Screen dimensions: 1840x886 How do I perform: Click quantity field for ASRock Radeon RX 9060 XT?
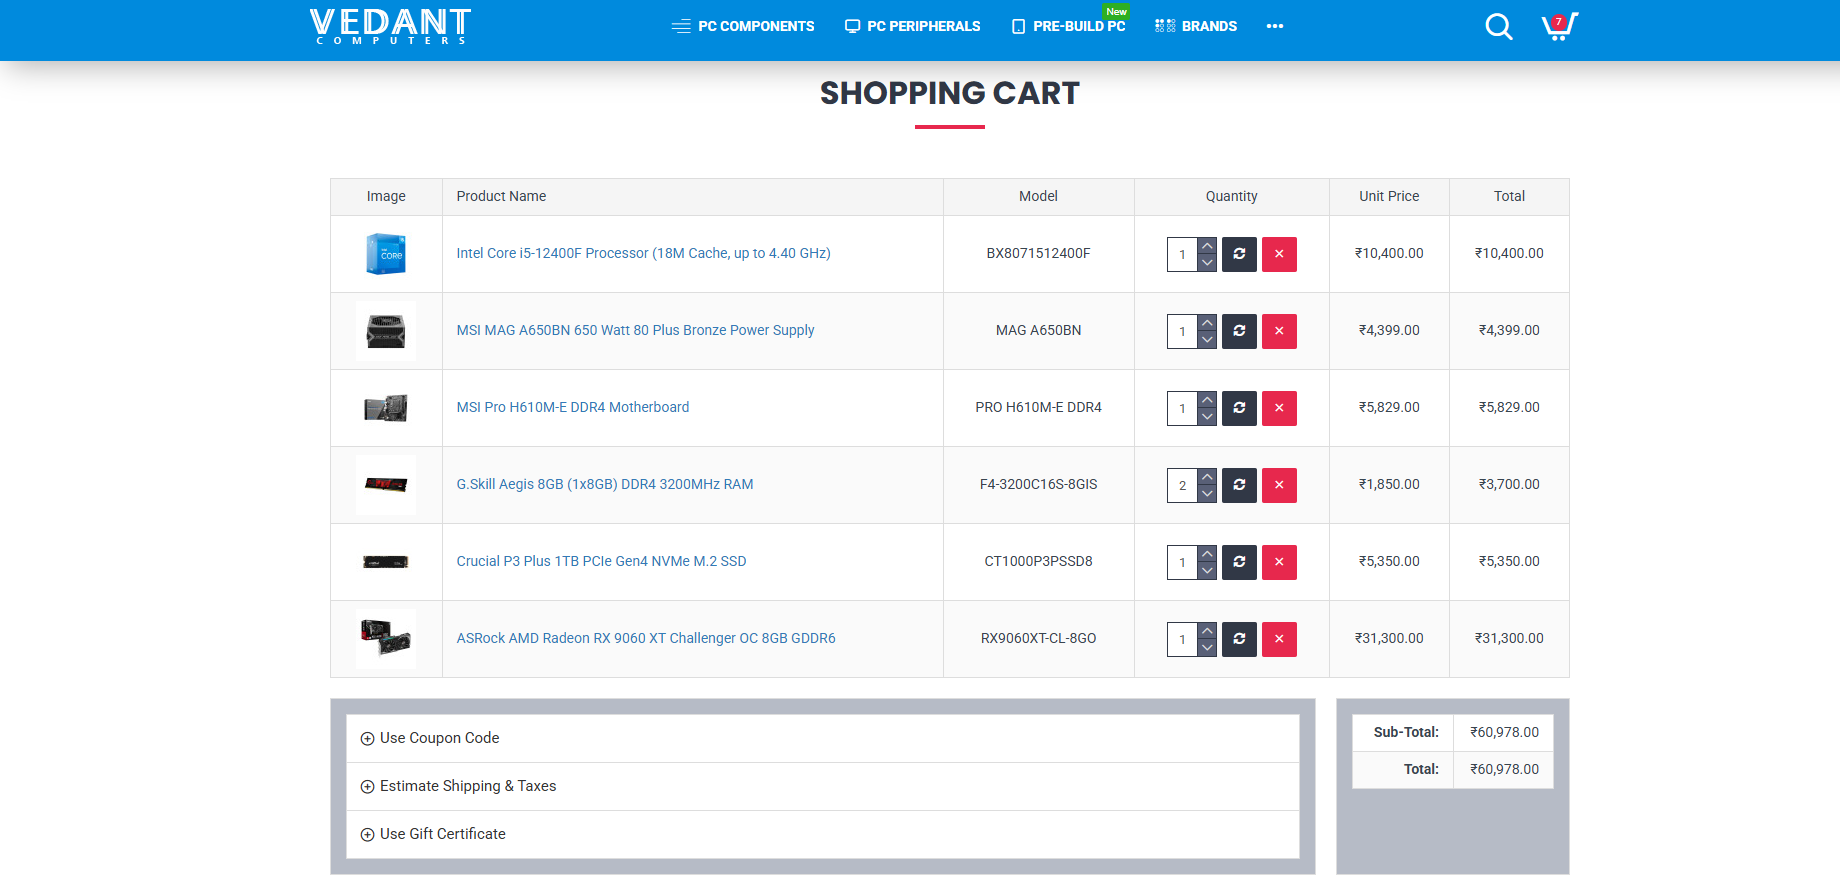tap(1182, 639)
